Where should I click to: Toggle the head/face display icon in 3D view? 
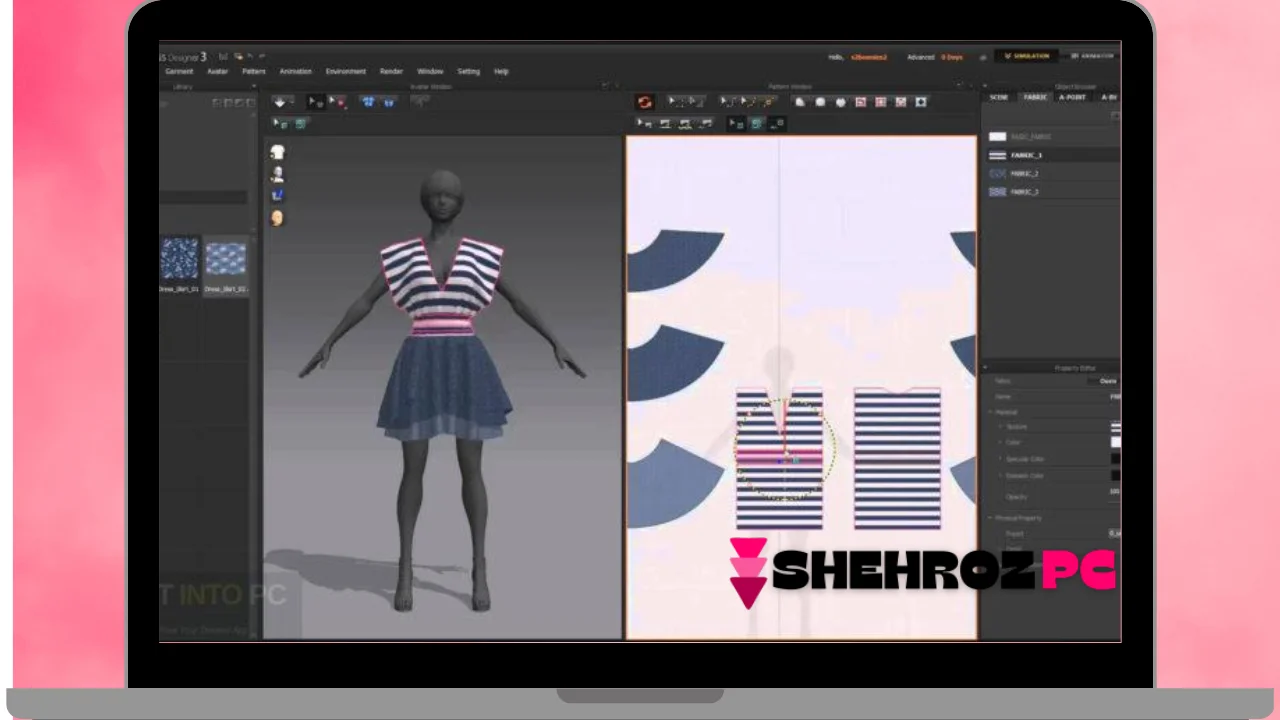click(x=277, y=217)
